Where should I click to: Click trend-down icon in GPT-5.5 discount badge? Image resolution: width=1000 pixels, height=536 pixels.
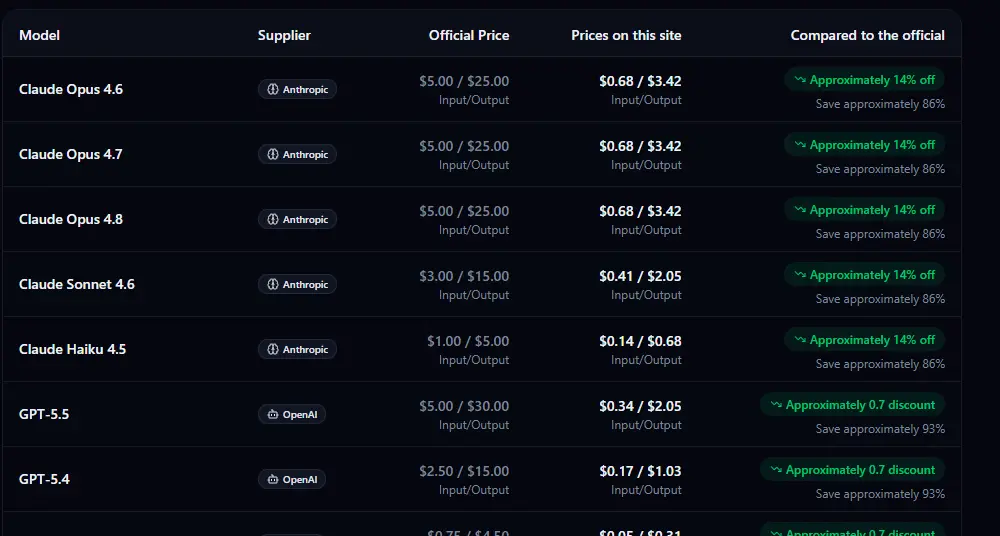776,405
